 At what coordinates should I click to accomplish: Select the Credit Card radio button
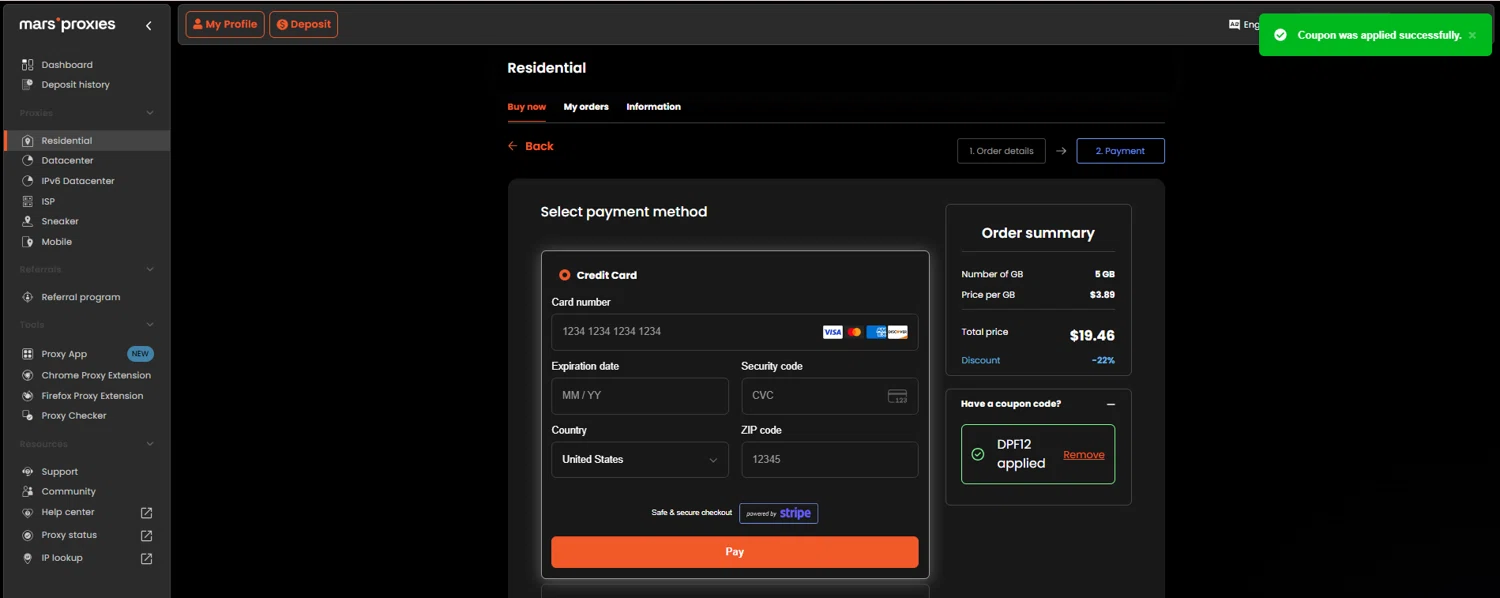[x=565, y=275]
